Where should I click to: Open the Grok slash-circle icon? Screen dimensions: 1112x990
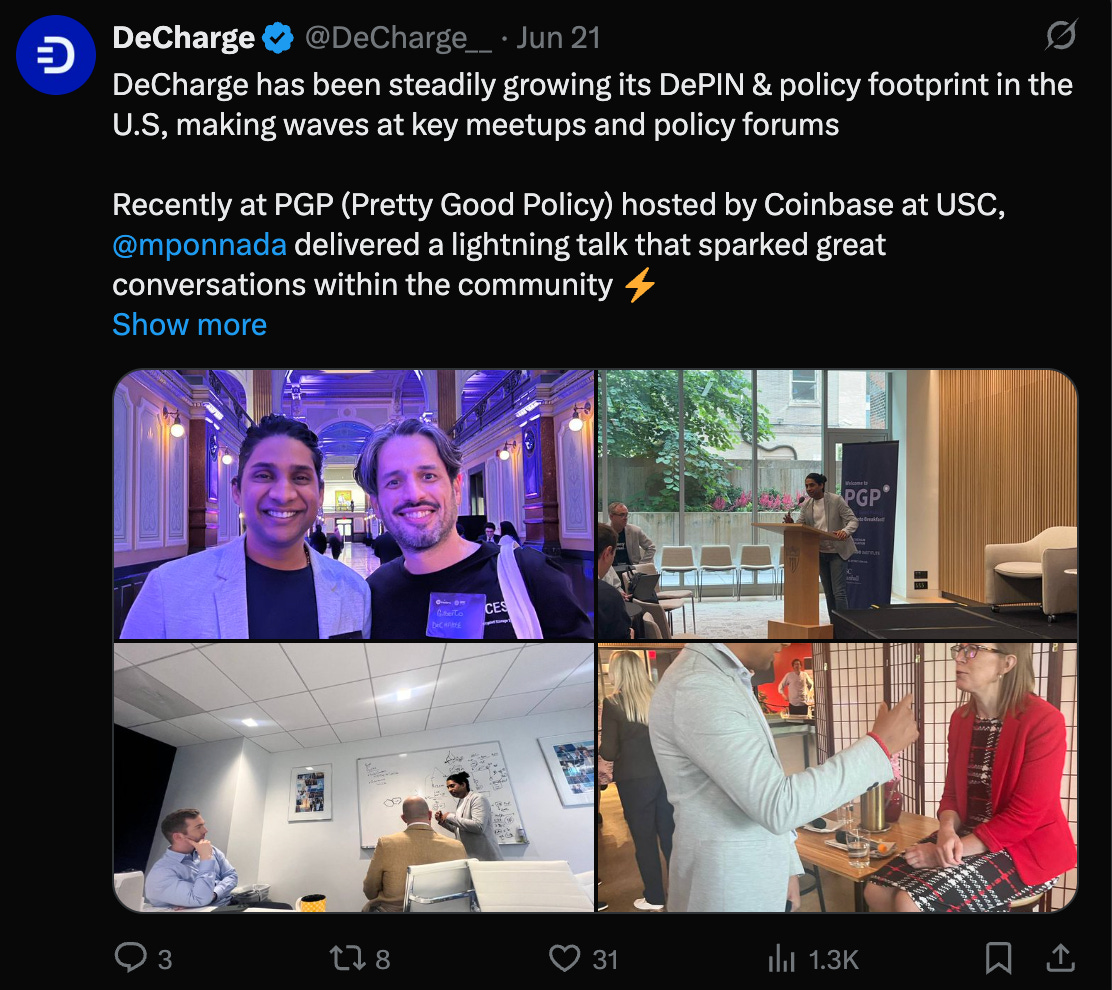(1061, 35)
